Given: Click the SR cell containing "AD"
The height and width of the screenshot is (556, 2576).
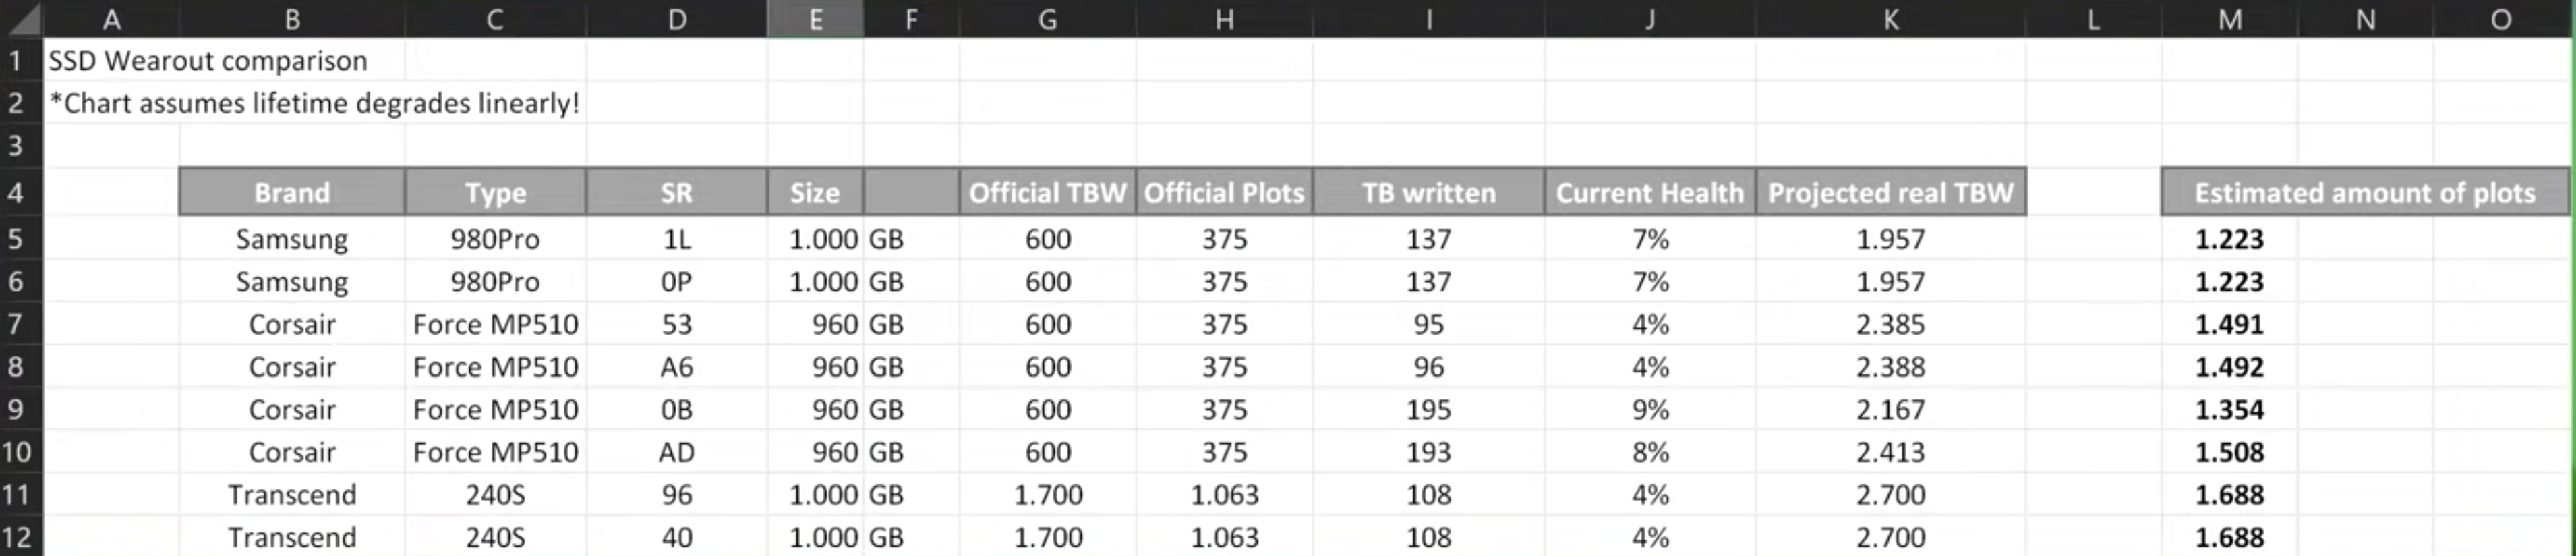Looking at the screenshot, I should coord(676,452).
